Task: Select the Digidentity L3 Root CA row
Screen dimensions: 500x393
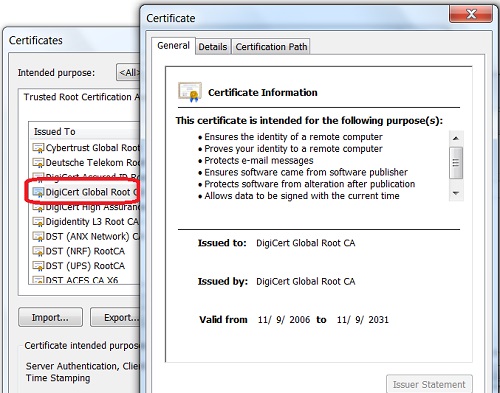Action: [x=86, y=222]
